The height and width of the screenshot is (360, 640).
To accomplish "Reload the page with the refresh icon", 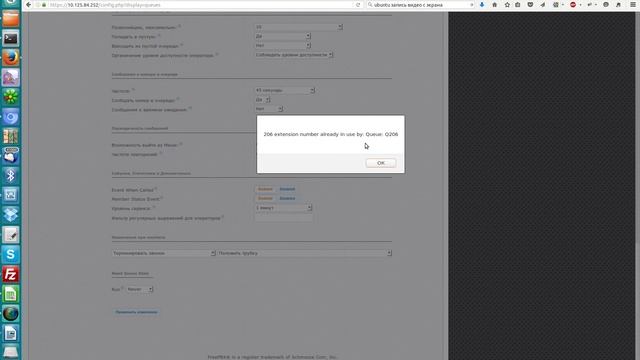I will click(358, 5).
